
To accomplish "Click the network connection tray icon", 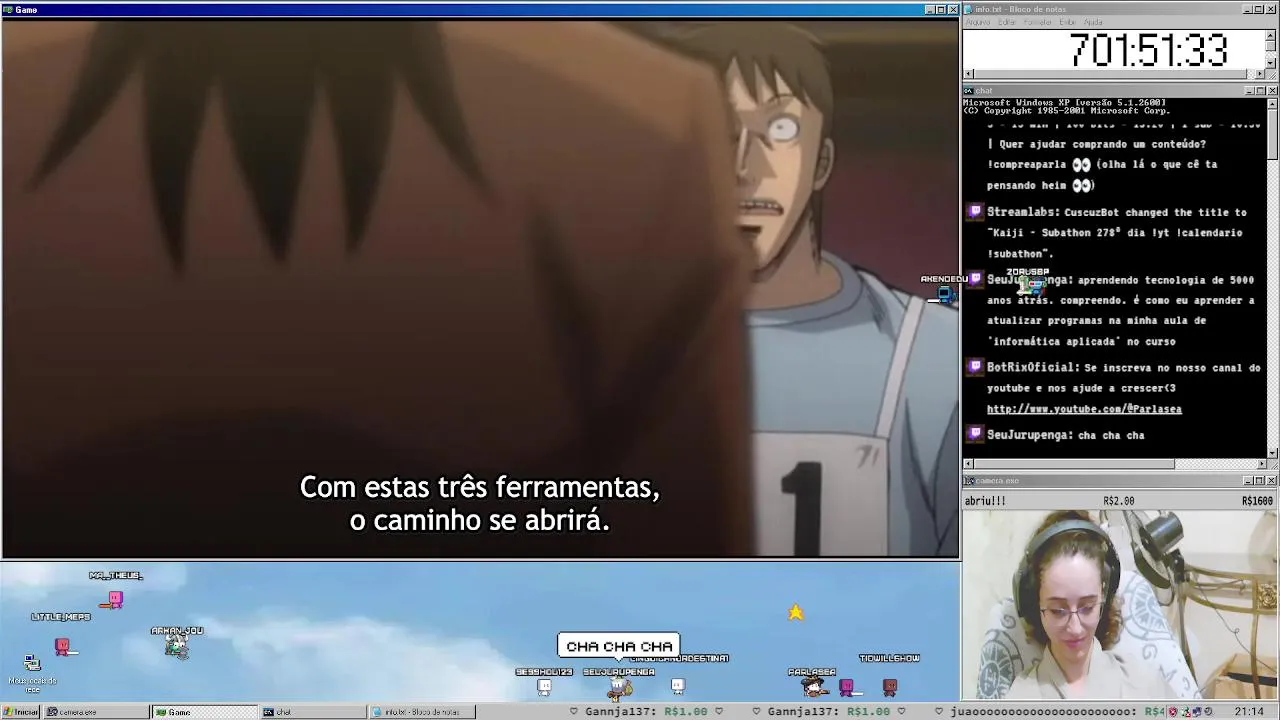I will pos(1188,711).
